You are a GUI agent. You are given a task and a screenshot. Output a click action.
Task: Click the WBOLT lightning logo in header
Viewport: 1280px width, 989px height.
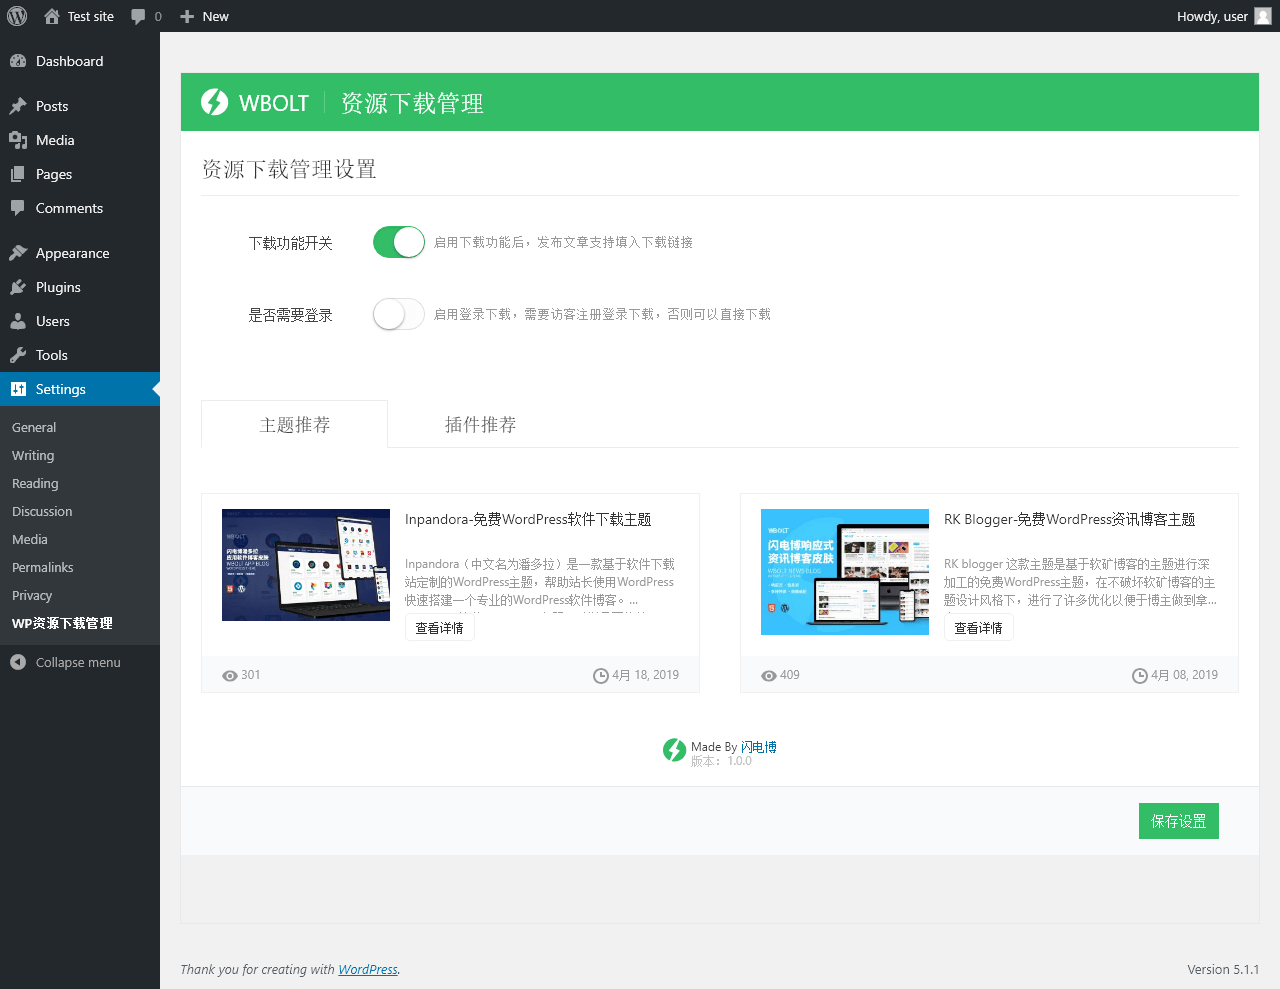pos(215,102)
